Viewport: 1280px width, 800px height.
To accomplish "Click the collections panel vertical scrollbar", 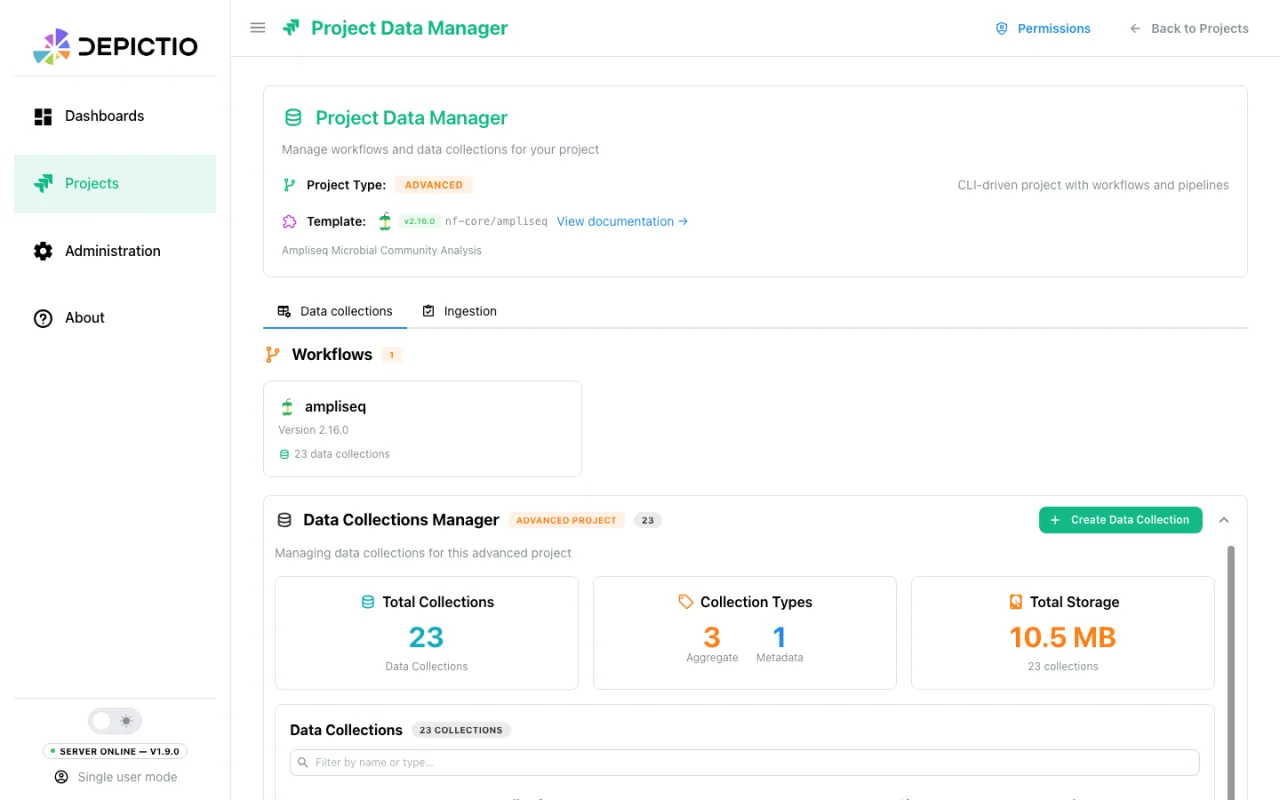I will [x=1231, y=672].
